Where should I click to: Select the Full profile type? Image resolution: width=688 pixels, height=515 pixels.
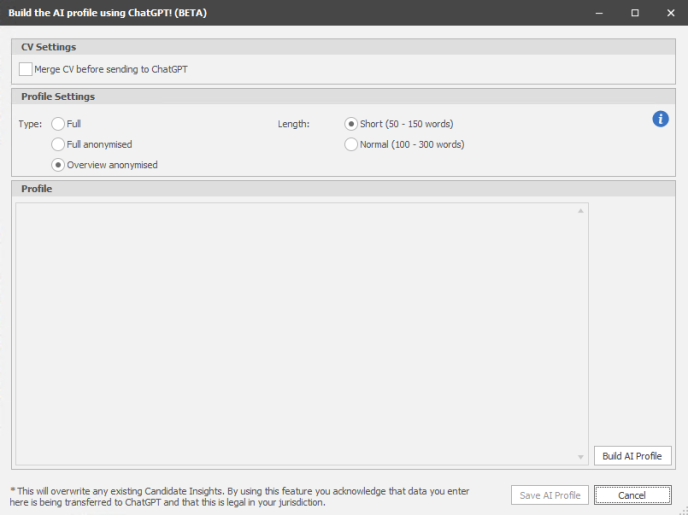pyautogui.click(x=58, y=124)
